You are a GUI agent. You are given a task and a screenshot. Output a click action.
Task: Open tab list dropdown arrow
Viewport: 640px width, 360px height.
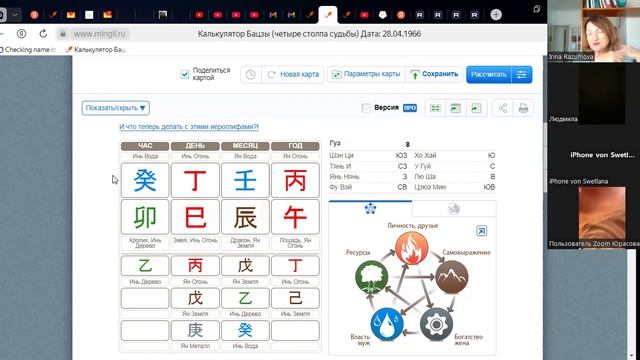pyautogui.click(x=15, y=15)
